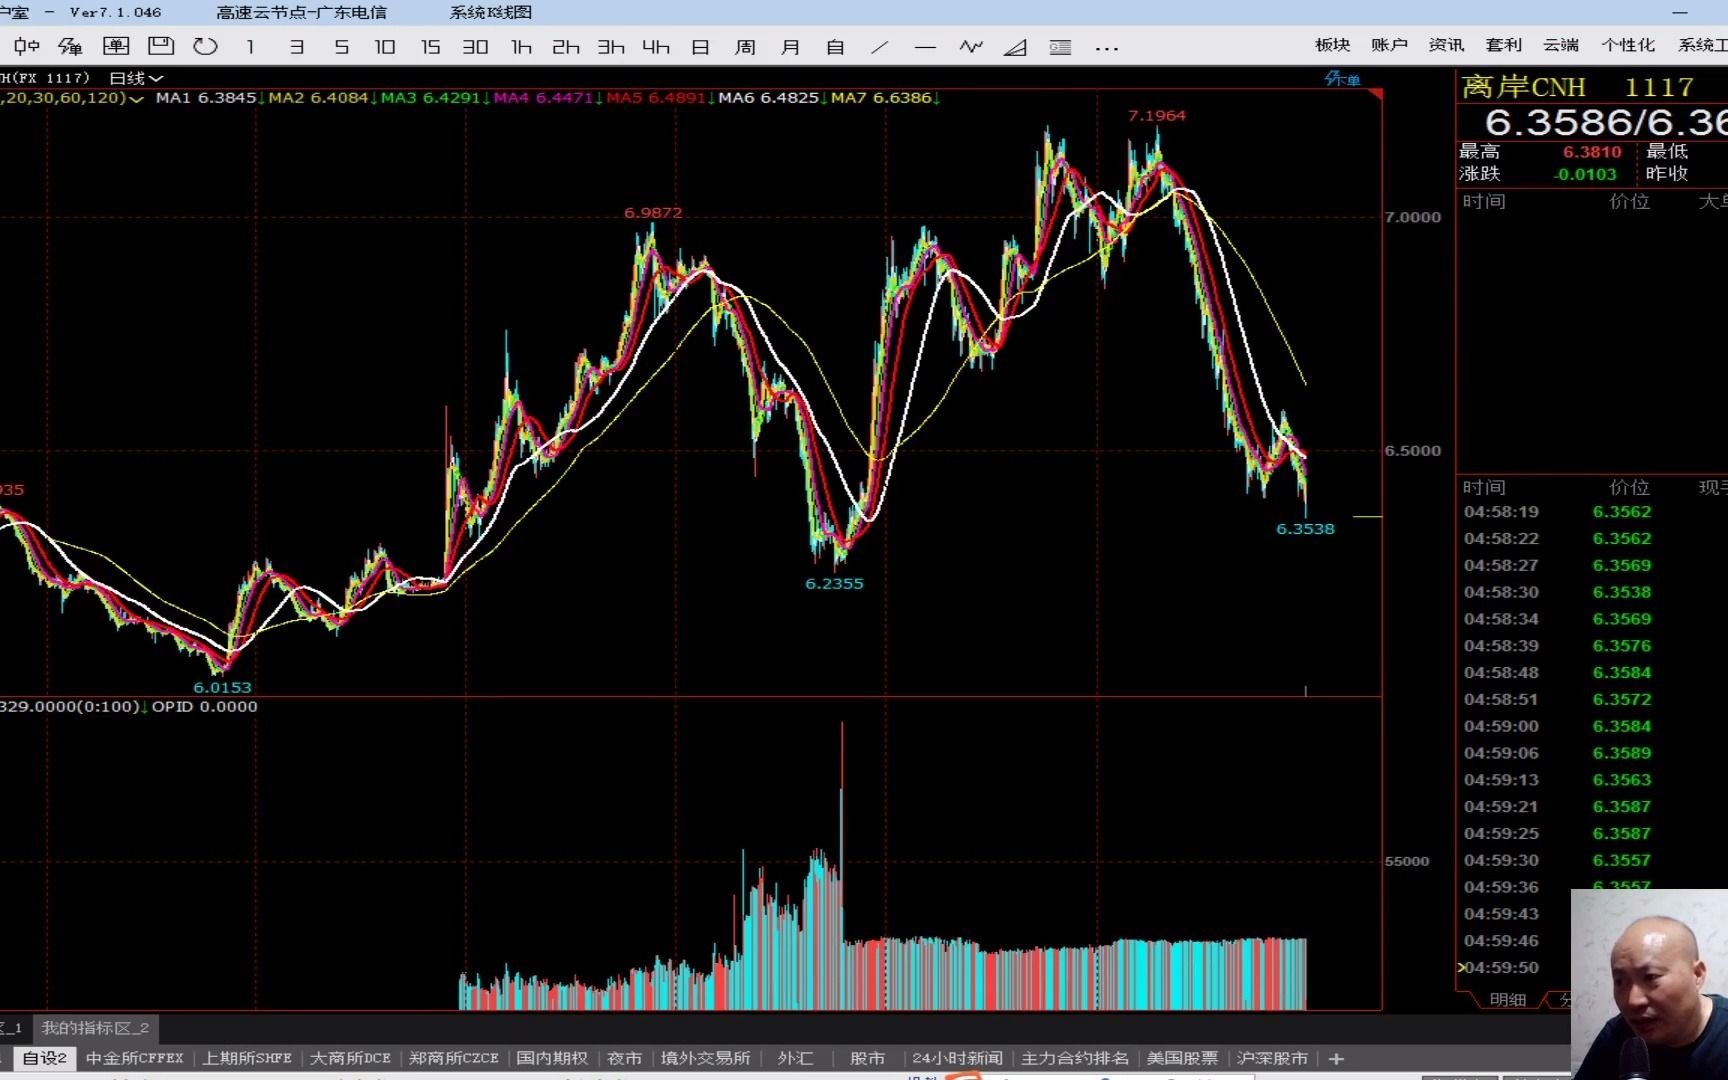Open the 外汇 tab
The width and height of the screenshot is (1728, 1080).
point(796,1058)
